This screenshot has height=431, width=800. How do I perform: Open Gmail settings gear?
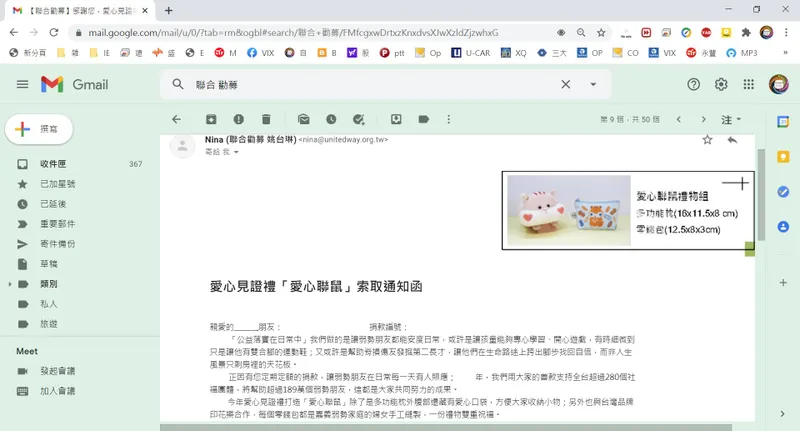pos(721,84)
